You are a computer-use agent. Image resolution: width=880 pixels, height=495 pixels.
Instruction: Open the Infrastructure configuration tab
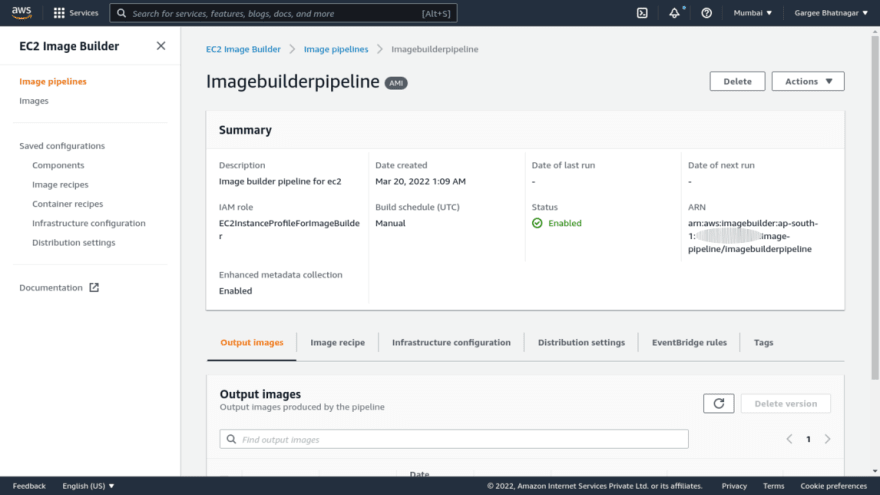tap(451, 342)
